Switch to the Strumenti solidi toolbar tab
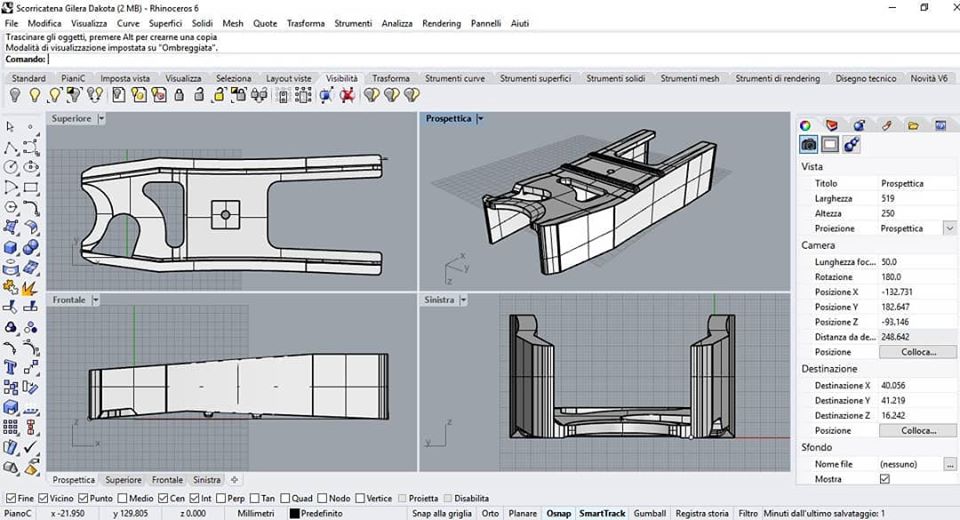This screenshot has width=960, height=520. (x=616, y=78)
